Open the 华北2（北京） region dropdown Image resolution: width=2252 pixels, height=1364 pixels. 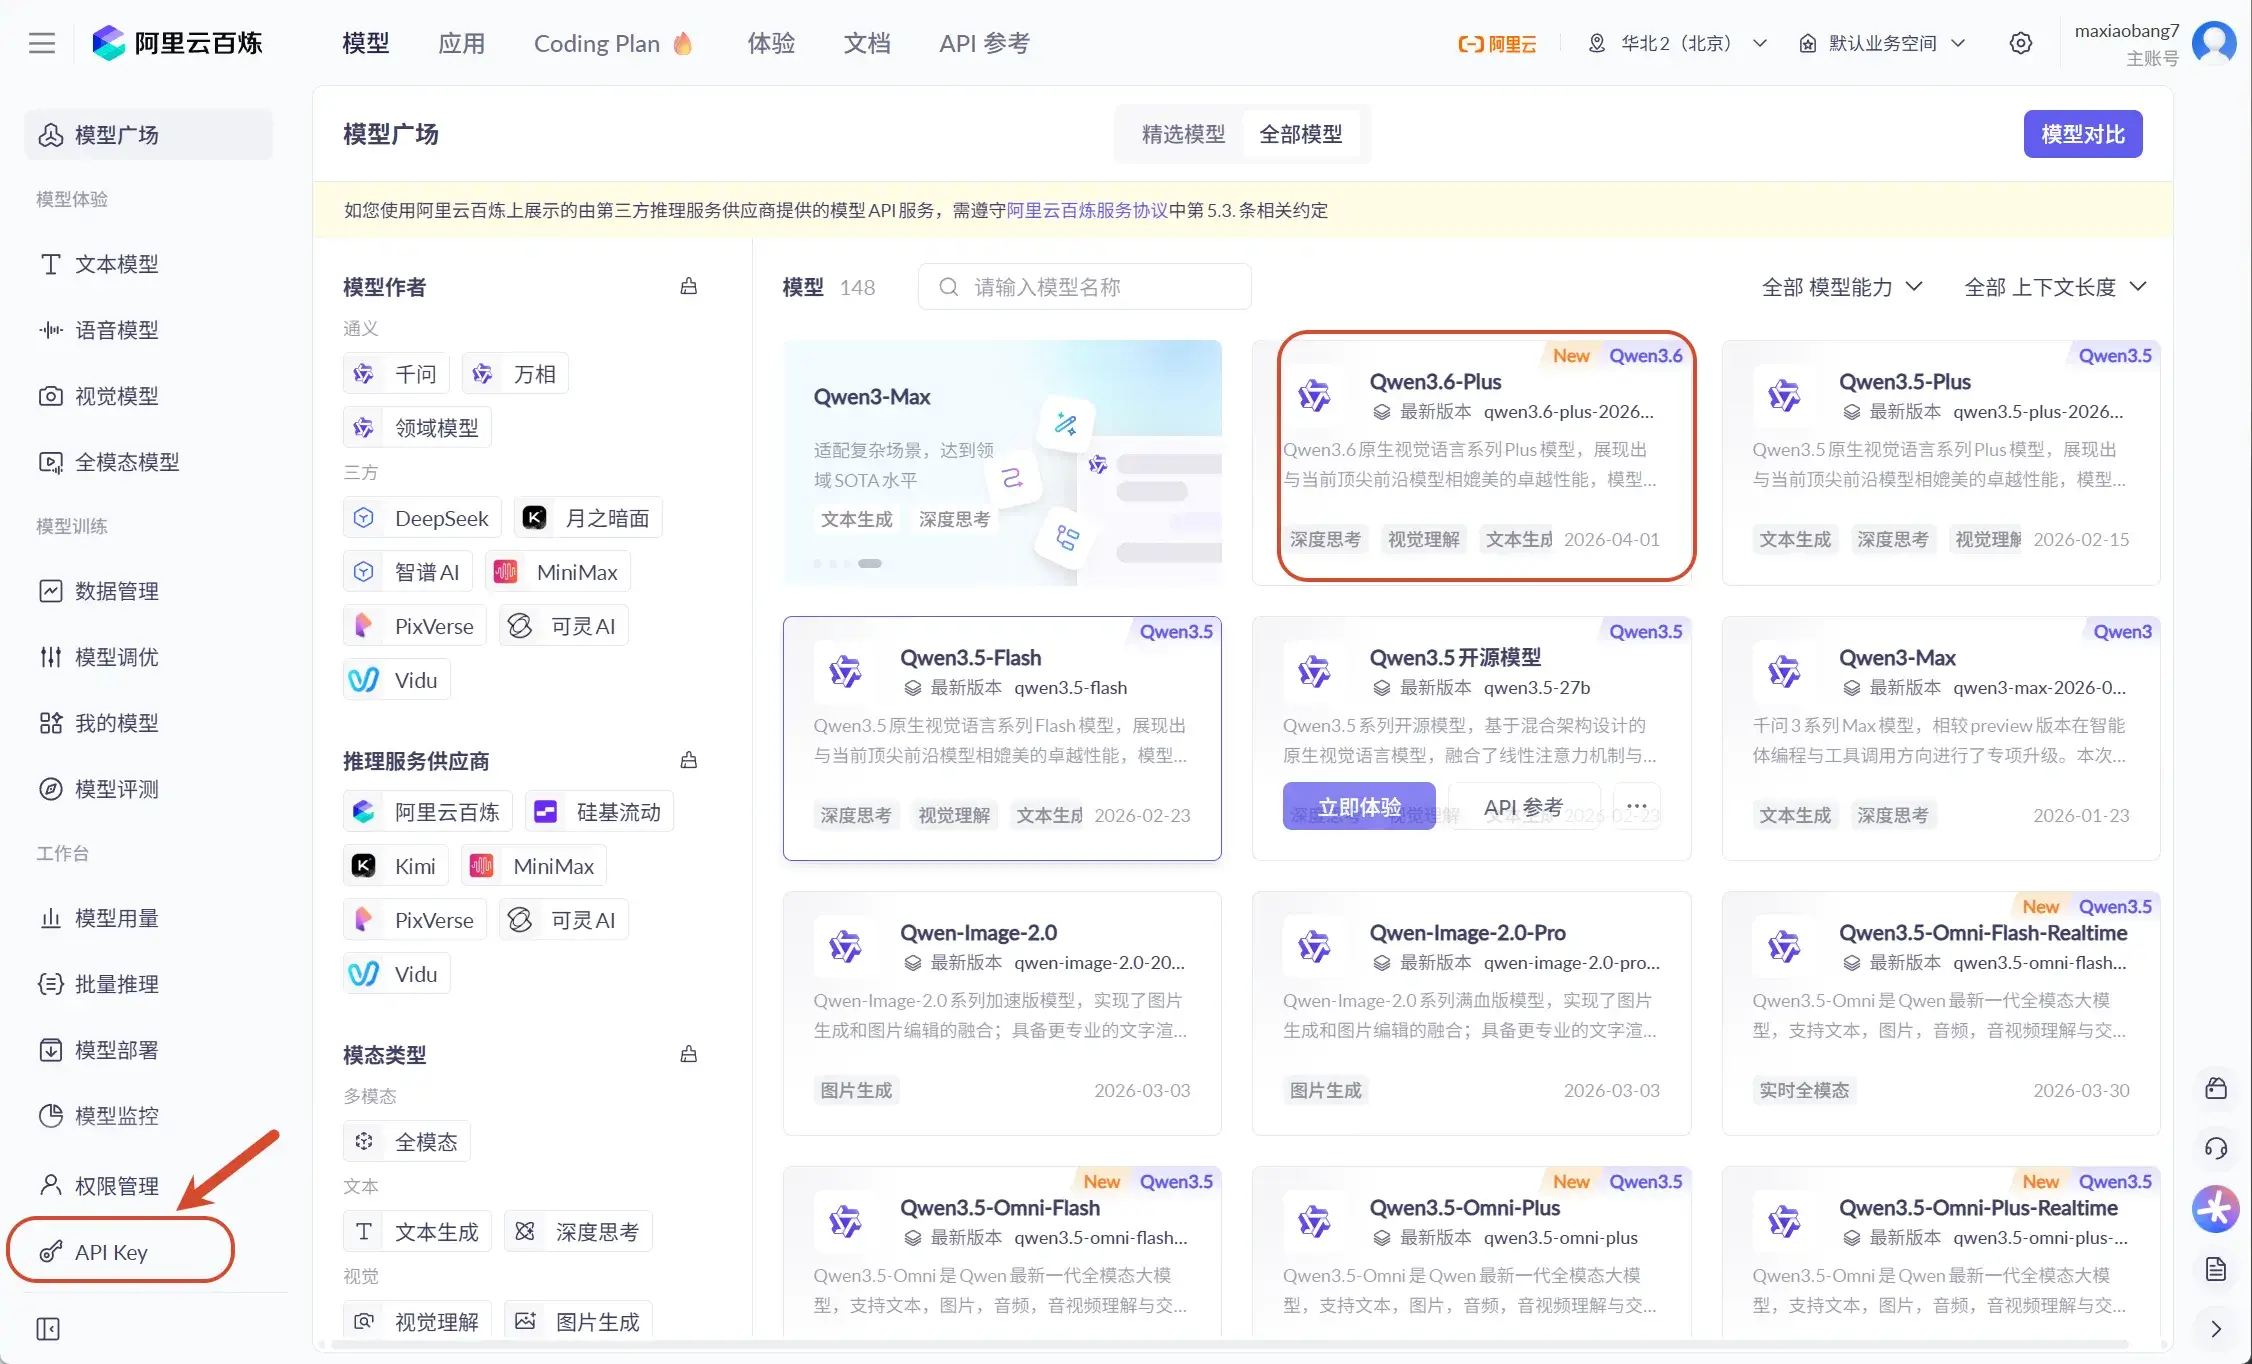(1677, 43)
